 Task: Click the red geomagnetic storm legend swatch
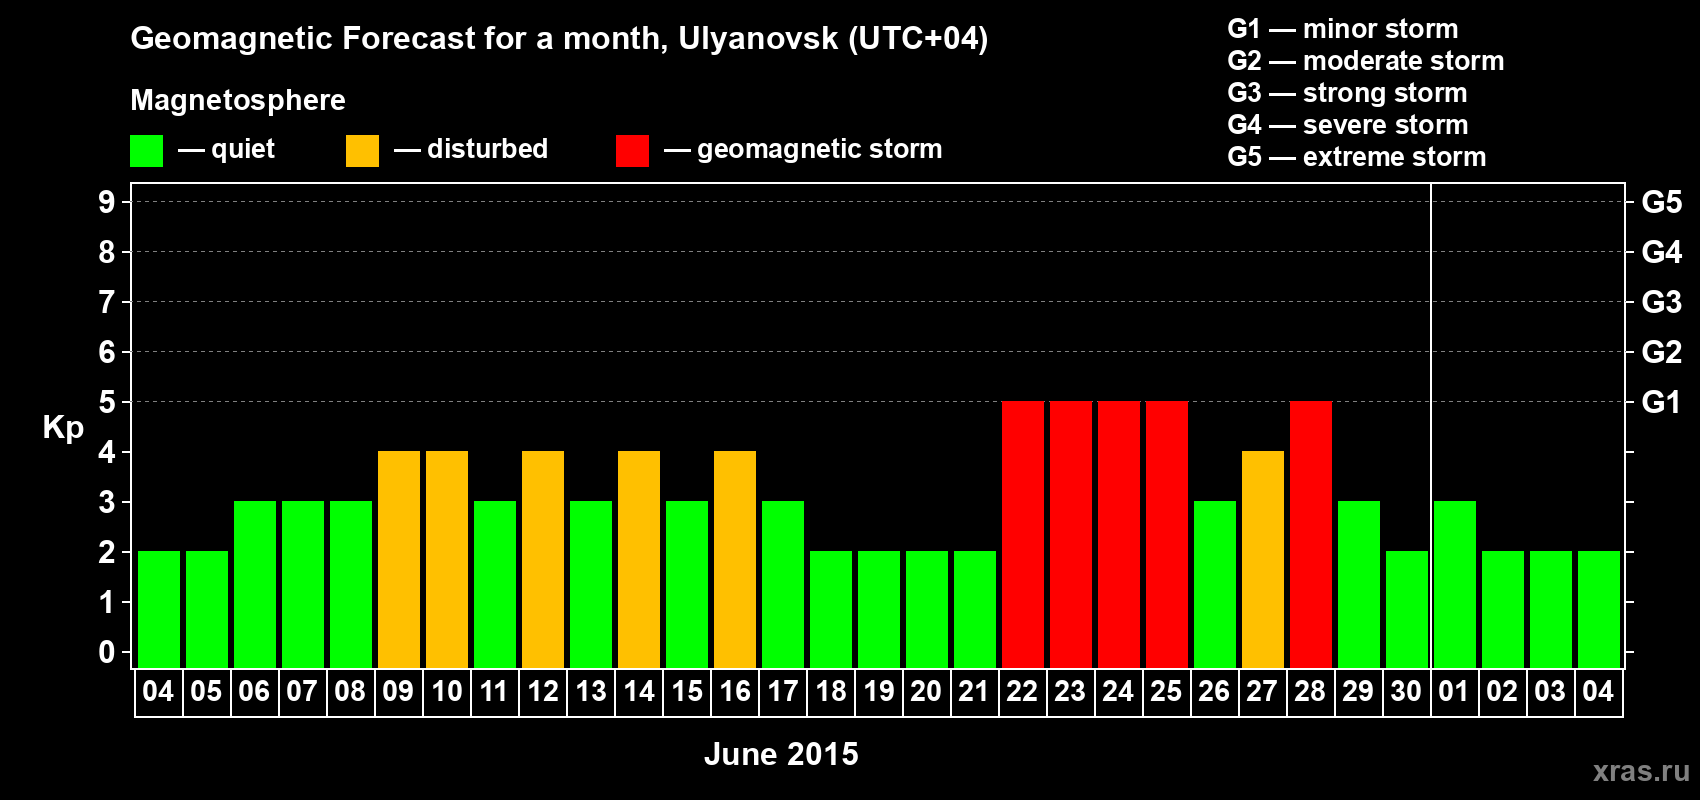[632, 151]
